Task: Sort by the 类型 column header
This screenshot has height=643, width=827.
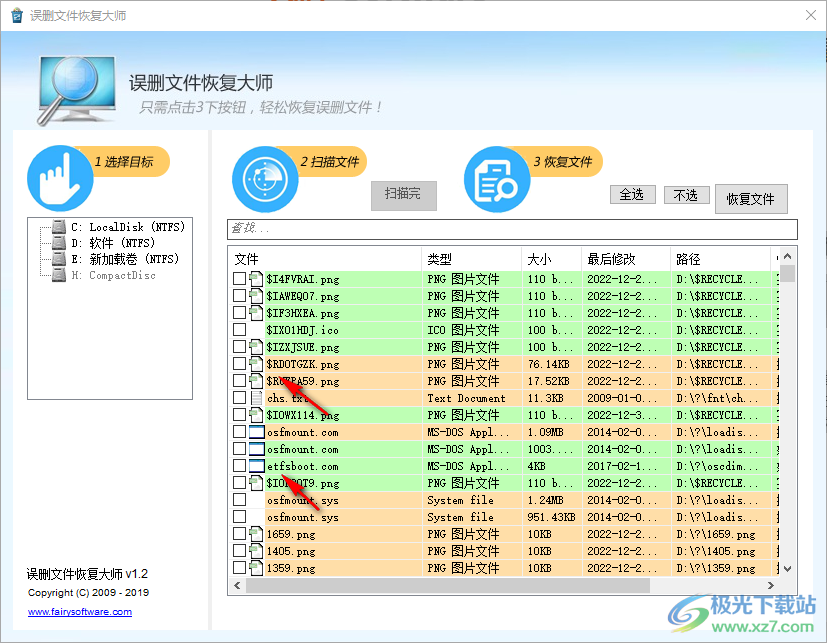Action: click(x=472, y=259)
